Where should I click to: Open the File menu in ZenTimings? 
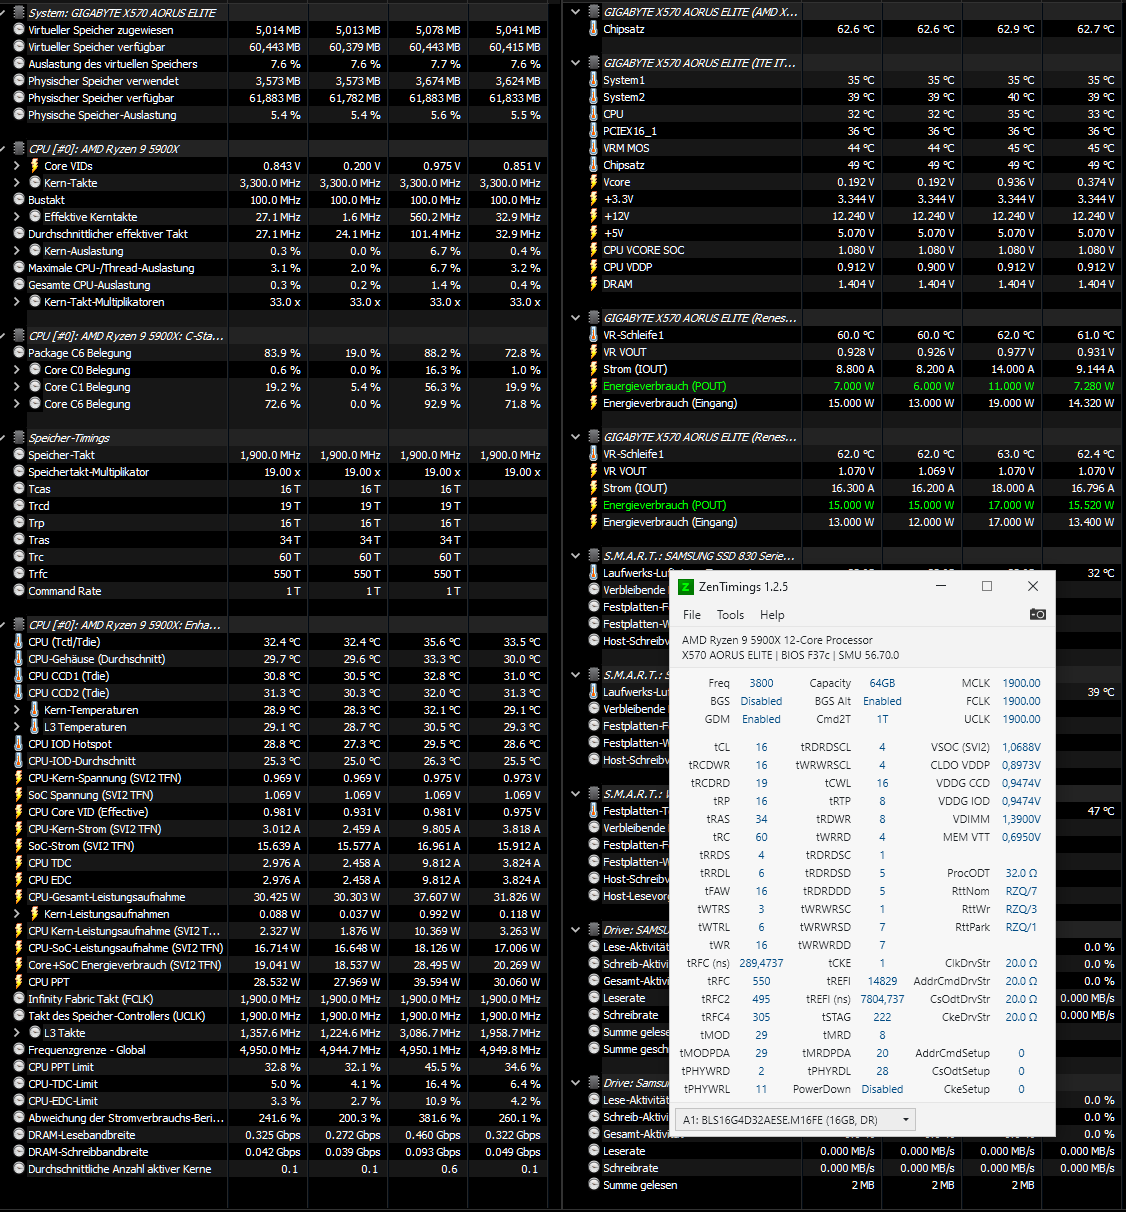pyautogui.click(x=691, y=615)
